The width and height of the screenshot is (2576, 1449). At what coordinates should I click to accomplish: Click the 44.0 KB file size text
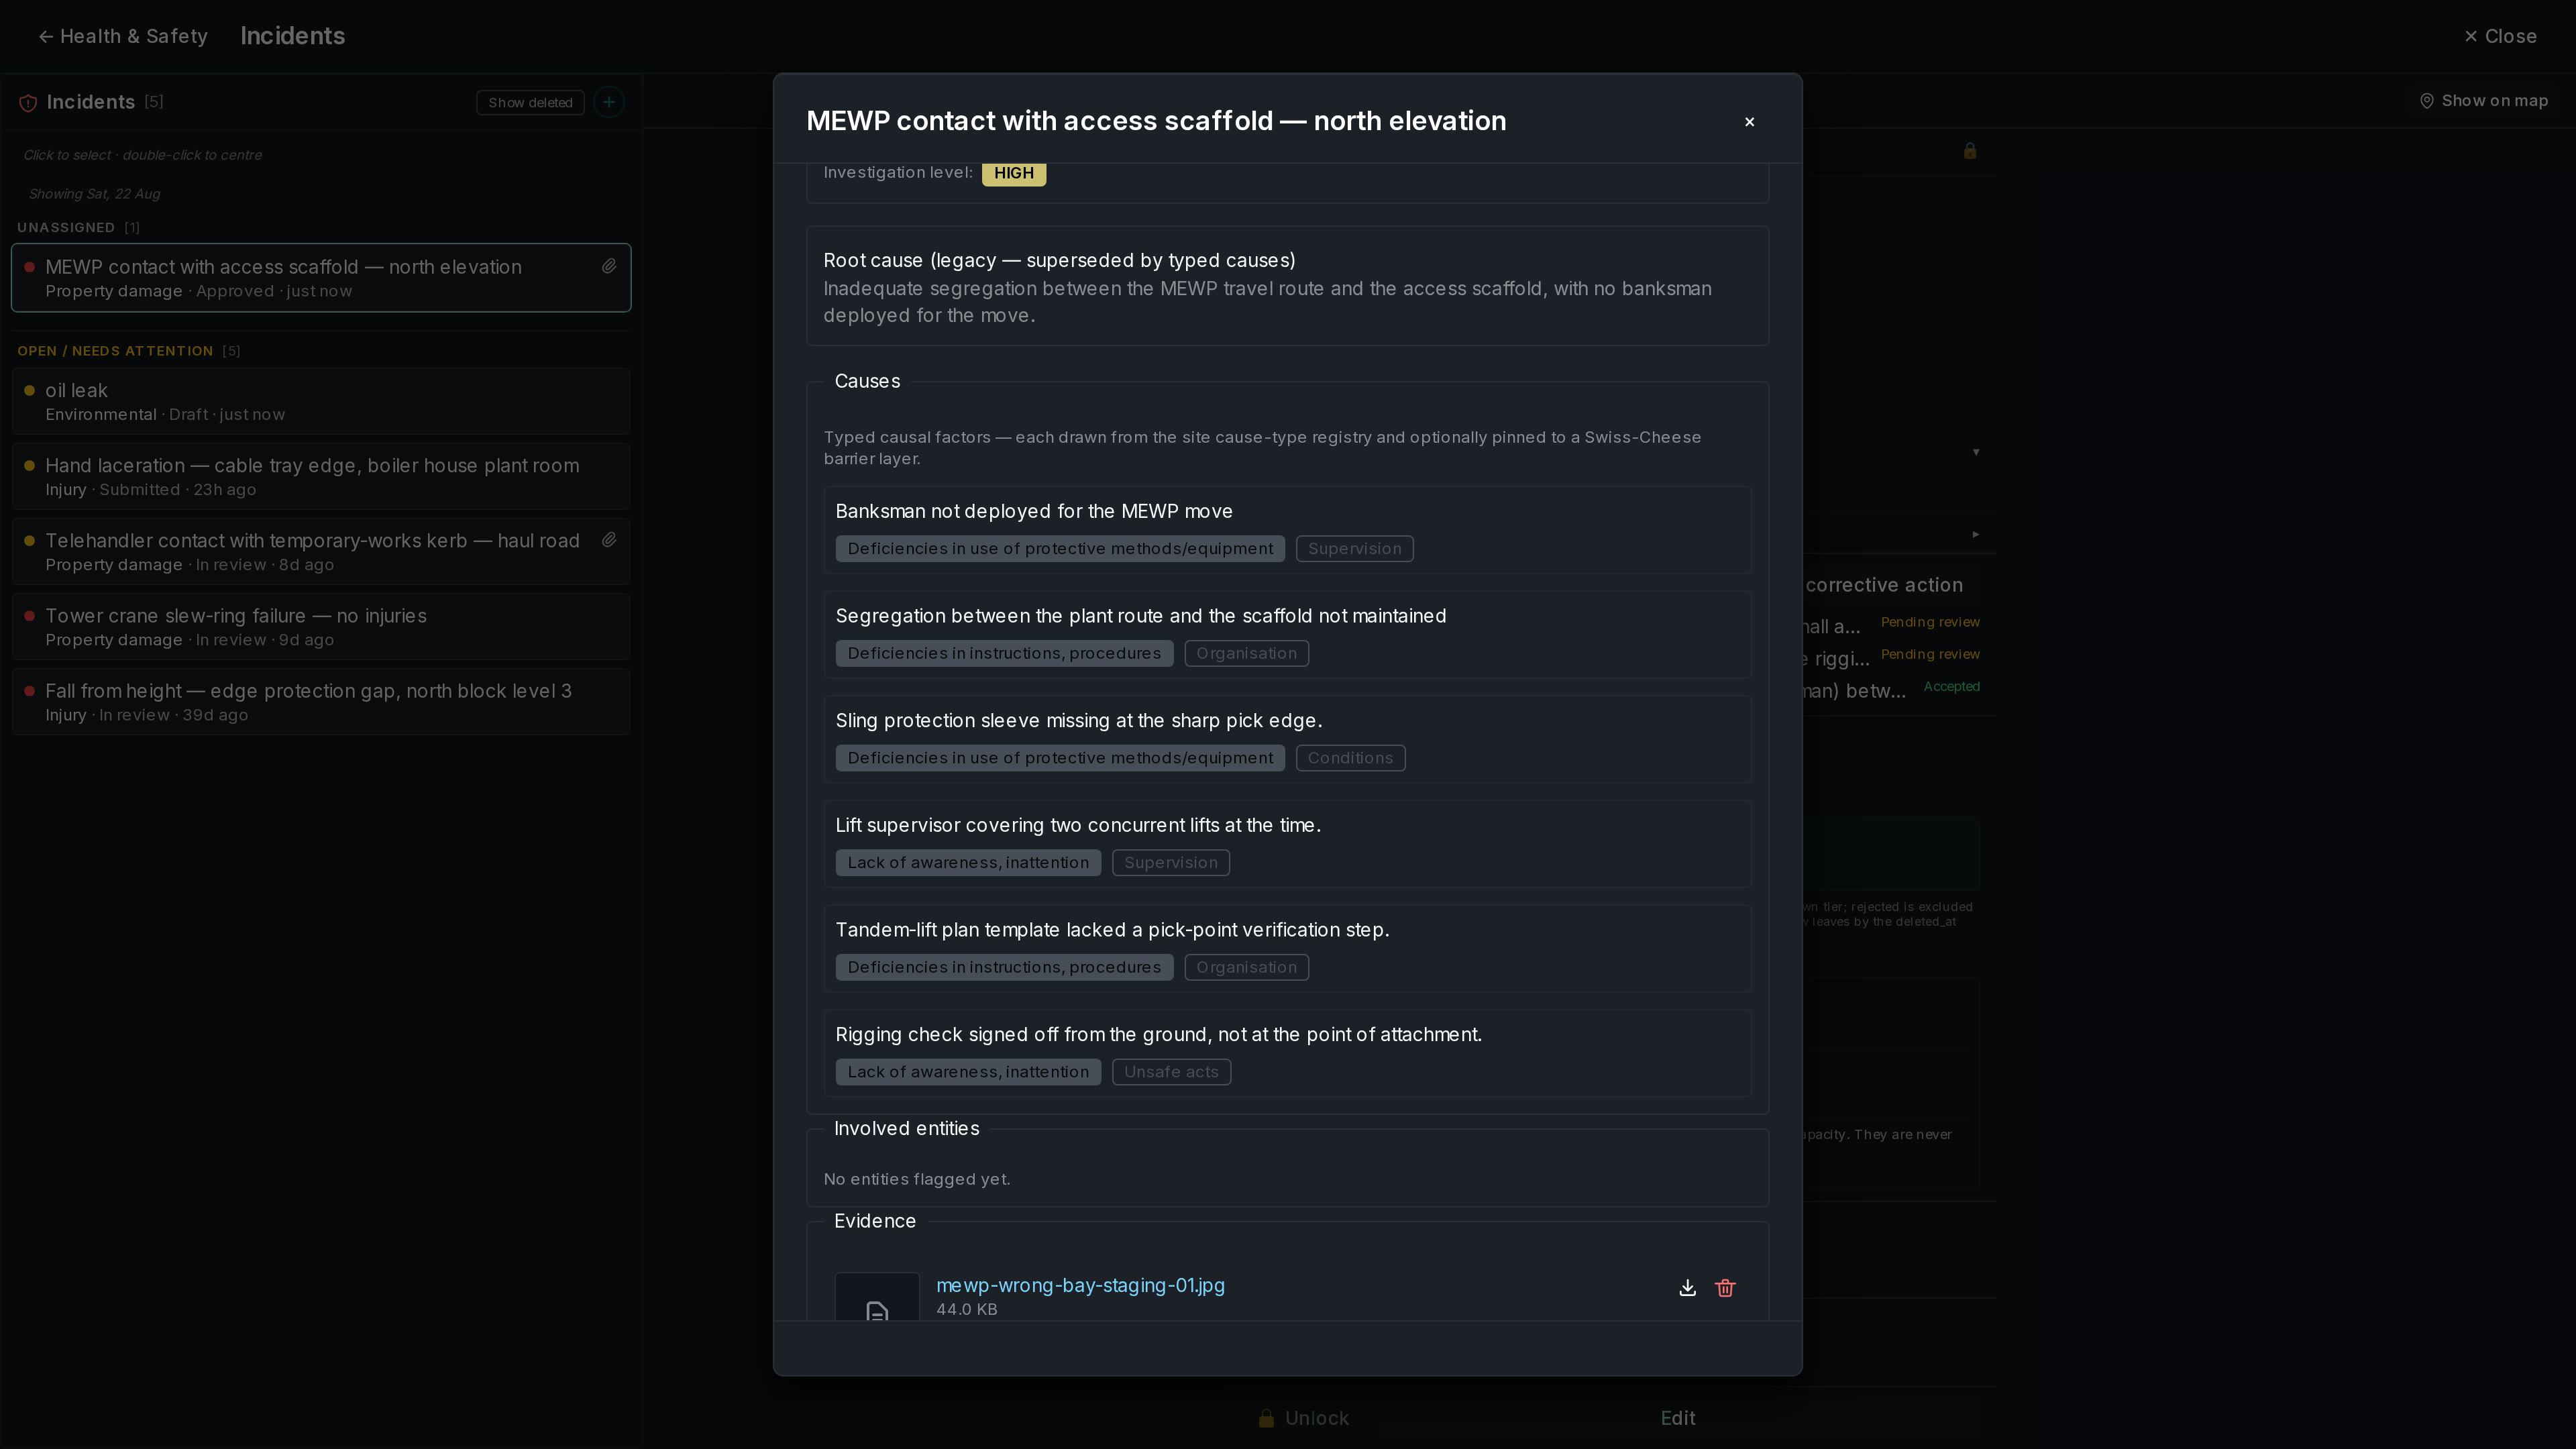[966, 1309]
